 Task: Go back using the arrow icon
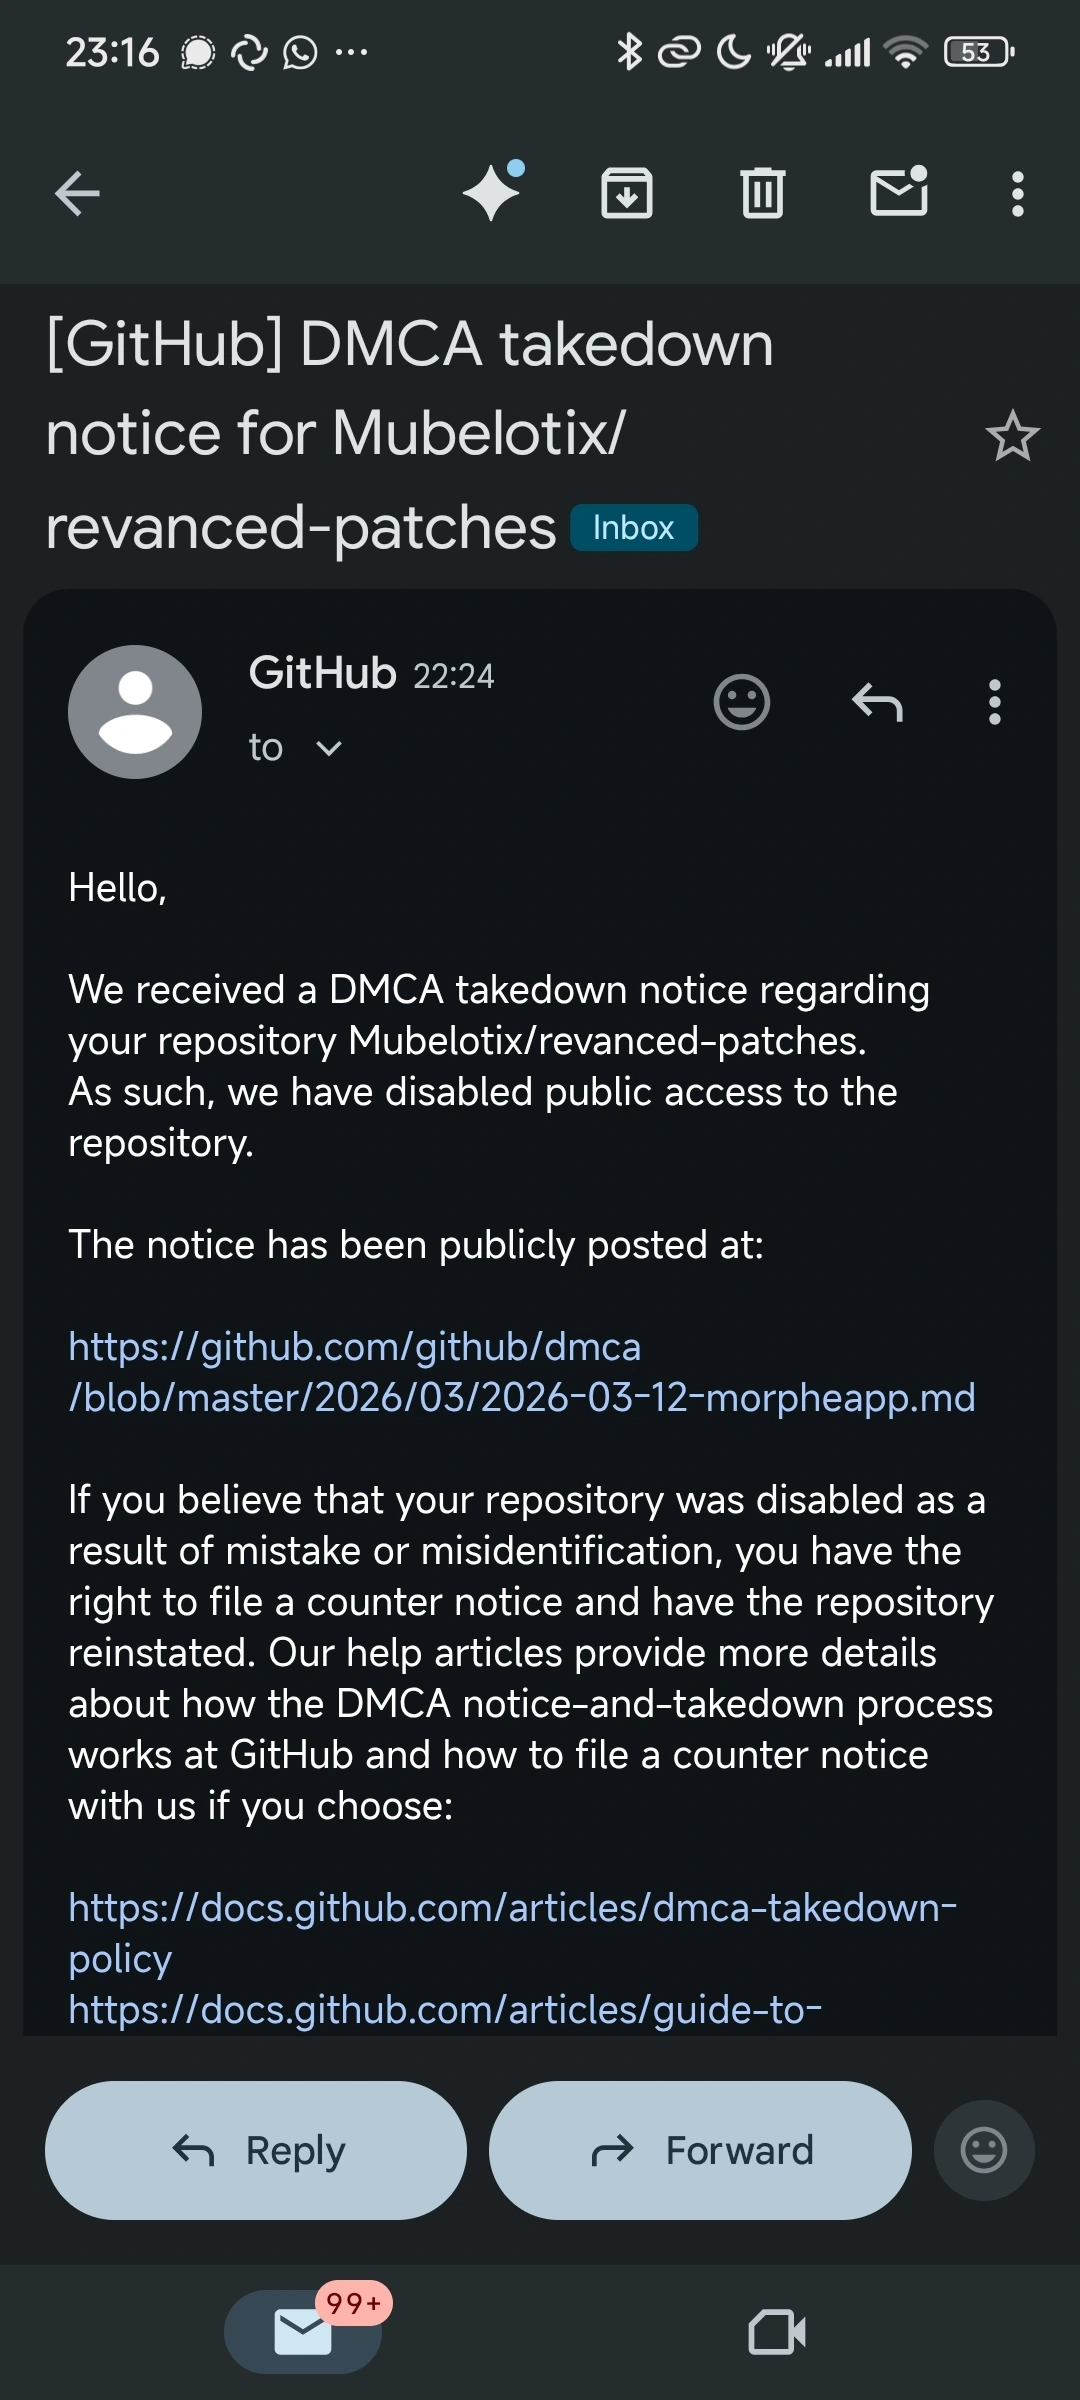click(77, 193)
